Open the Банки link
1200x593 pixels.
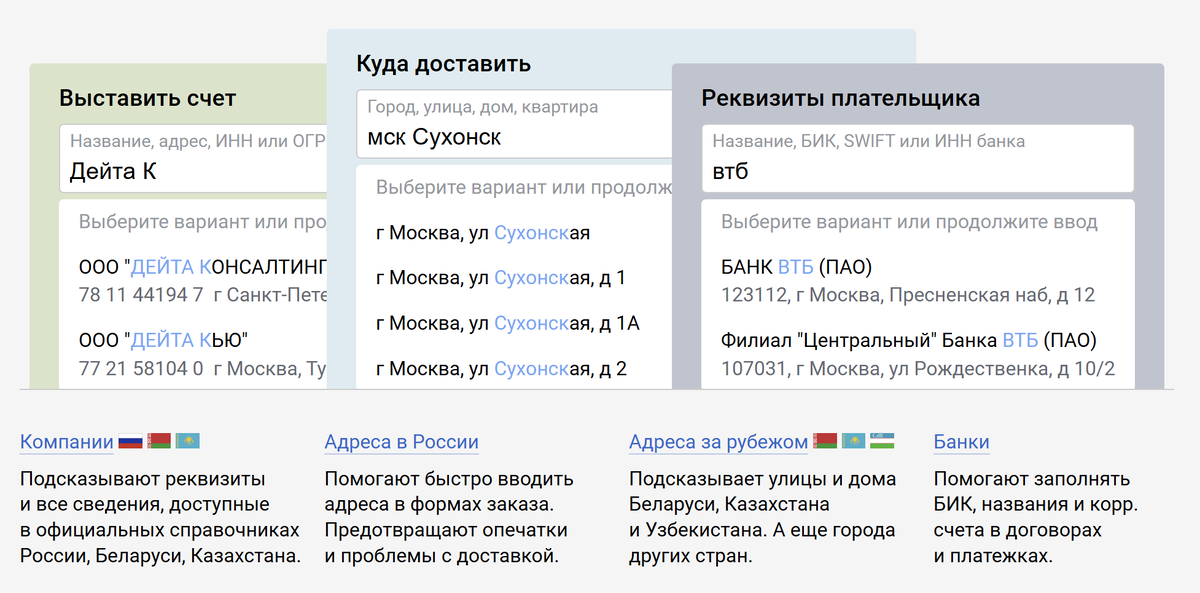point(960,442)
